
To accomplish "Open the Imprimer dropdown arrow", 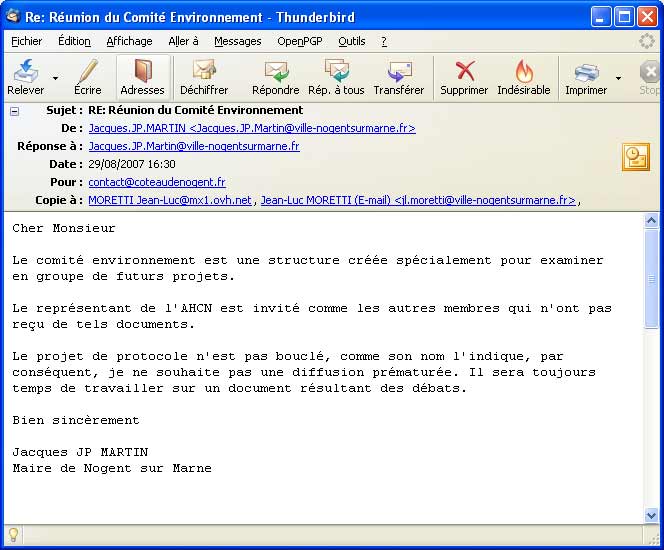I will click(x=618, y=78).
